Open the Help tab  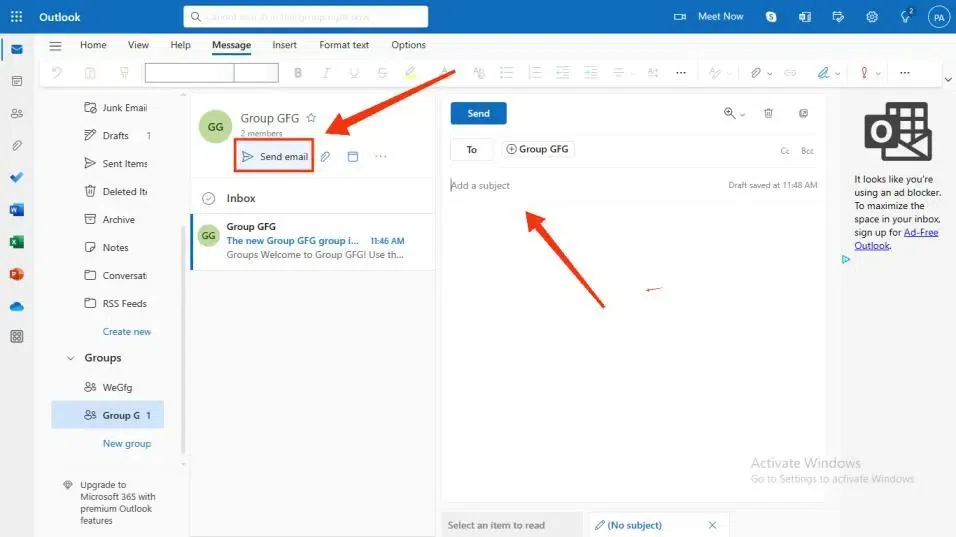tap(180, 44)
